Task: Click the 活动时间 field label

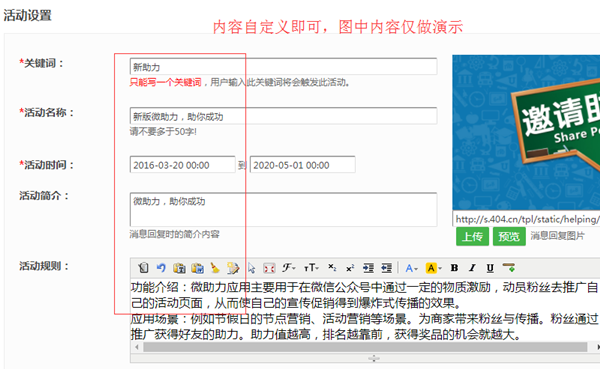Action: coord(47,165)
